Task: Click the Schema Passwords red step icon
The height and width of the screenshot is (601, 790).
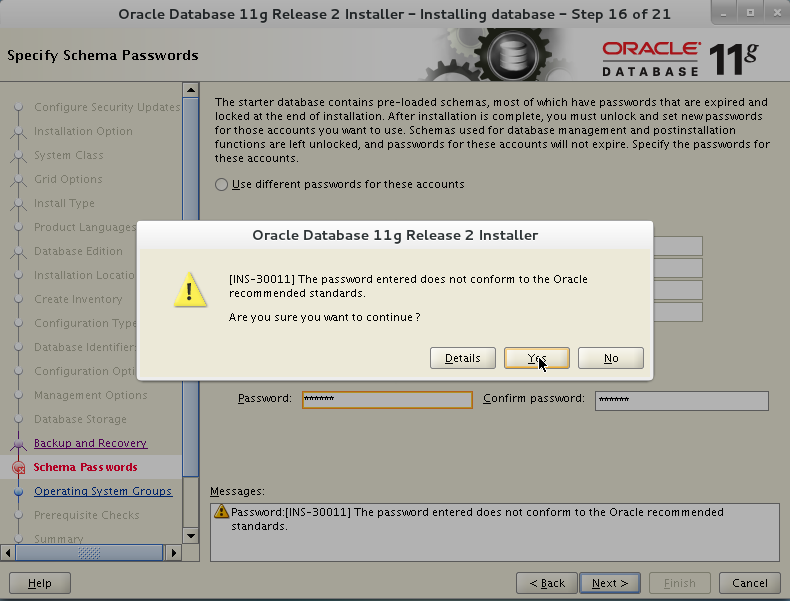Action: click(19, 468)
